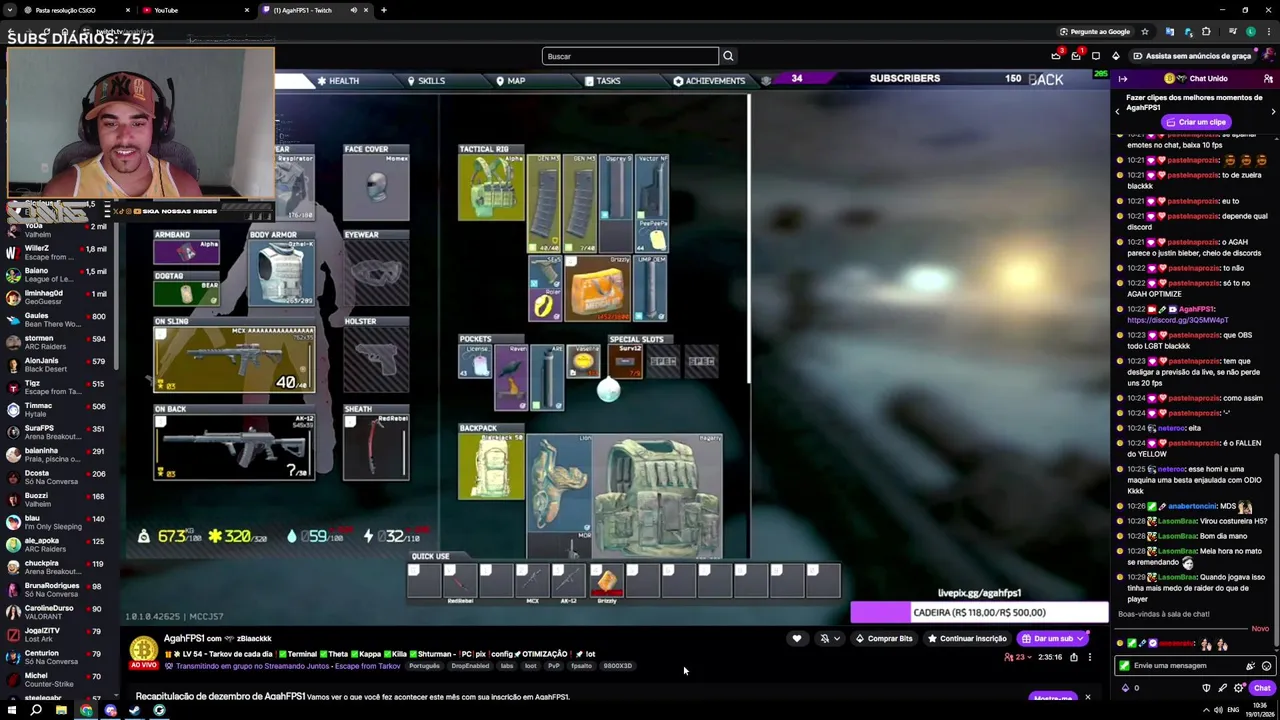Open Chrome three-dot menu
1280x720 pixels.
[x=1269, y=31]
